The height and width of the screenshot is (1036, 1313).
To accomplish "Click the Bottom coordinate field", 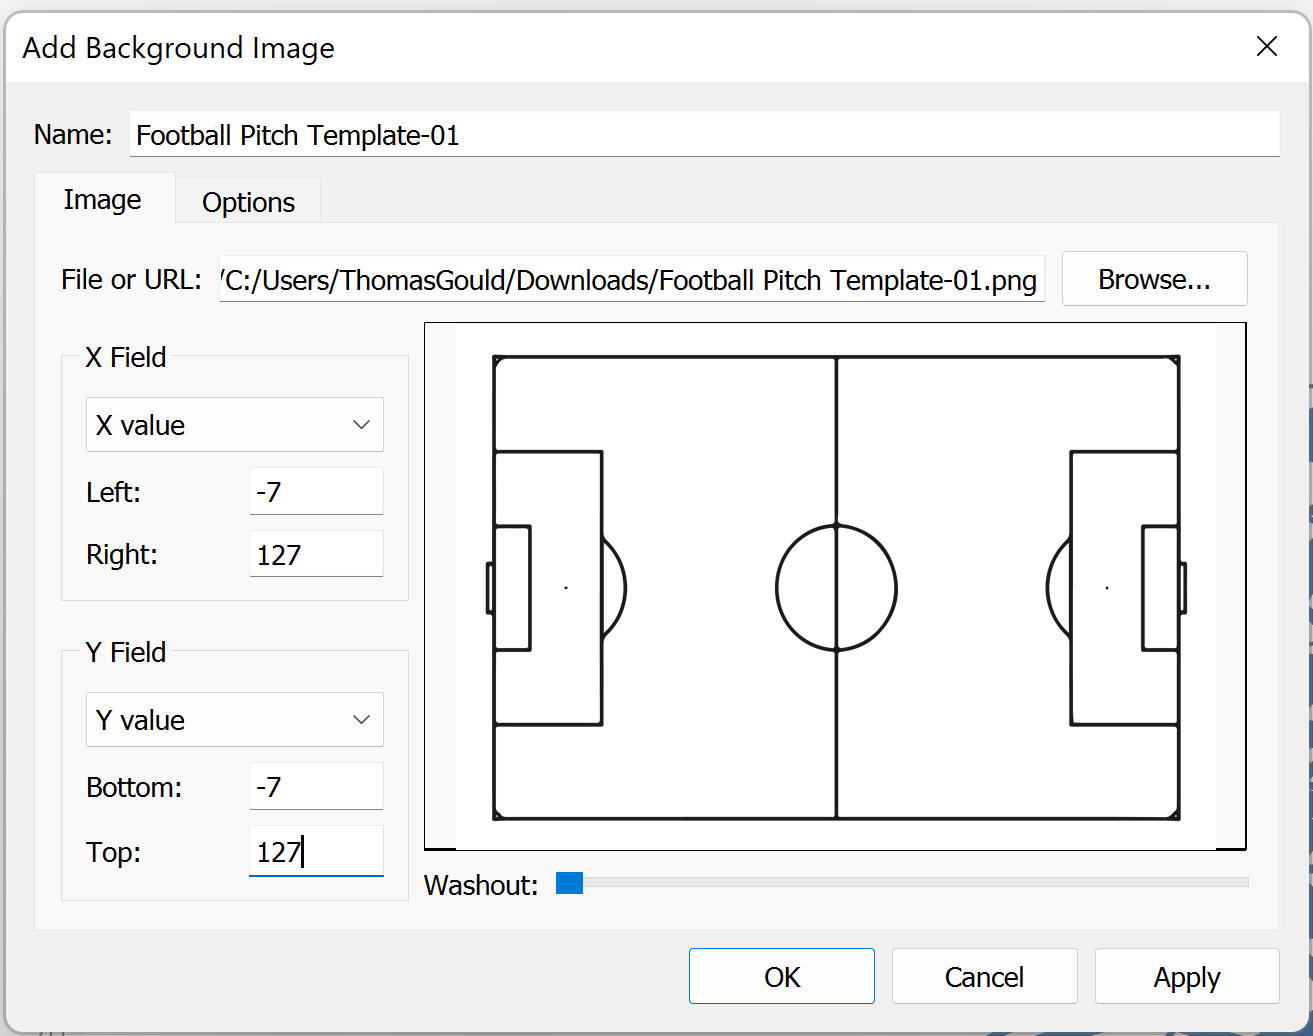I will coord(316,787).
